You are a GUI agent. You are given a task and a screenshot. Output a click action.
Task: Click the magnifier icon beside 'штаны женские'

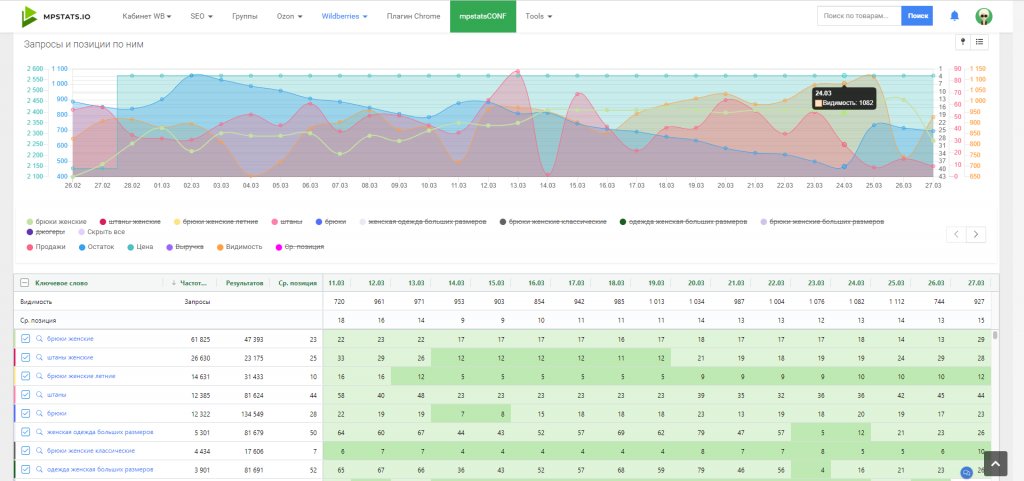(x=39, y=357)
